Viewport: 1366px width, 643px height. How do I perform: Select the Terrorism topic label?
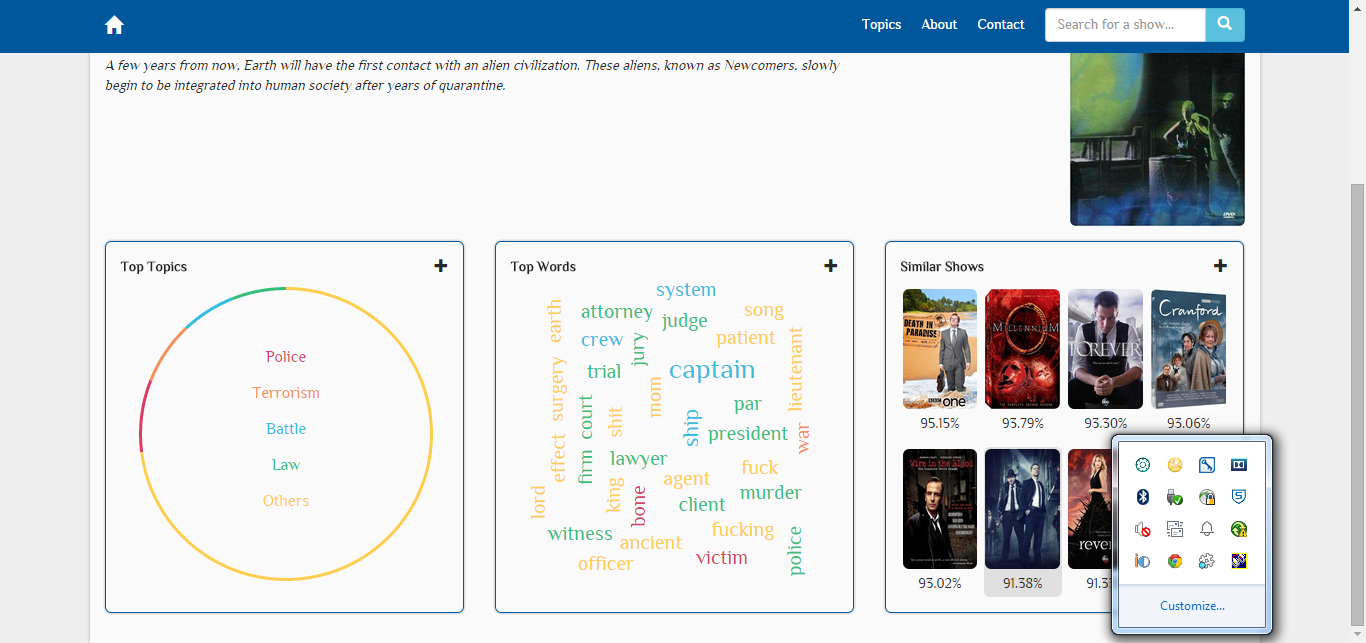(286, 393)
